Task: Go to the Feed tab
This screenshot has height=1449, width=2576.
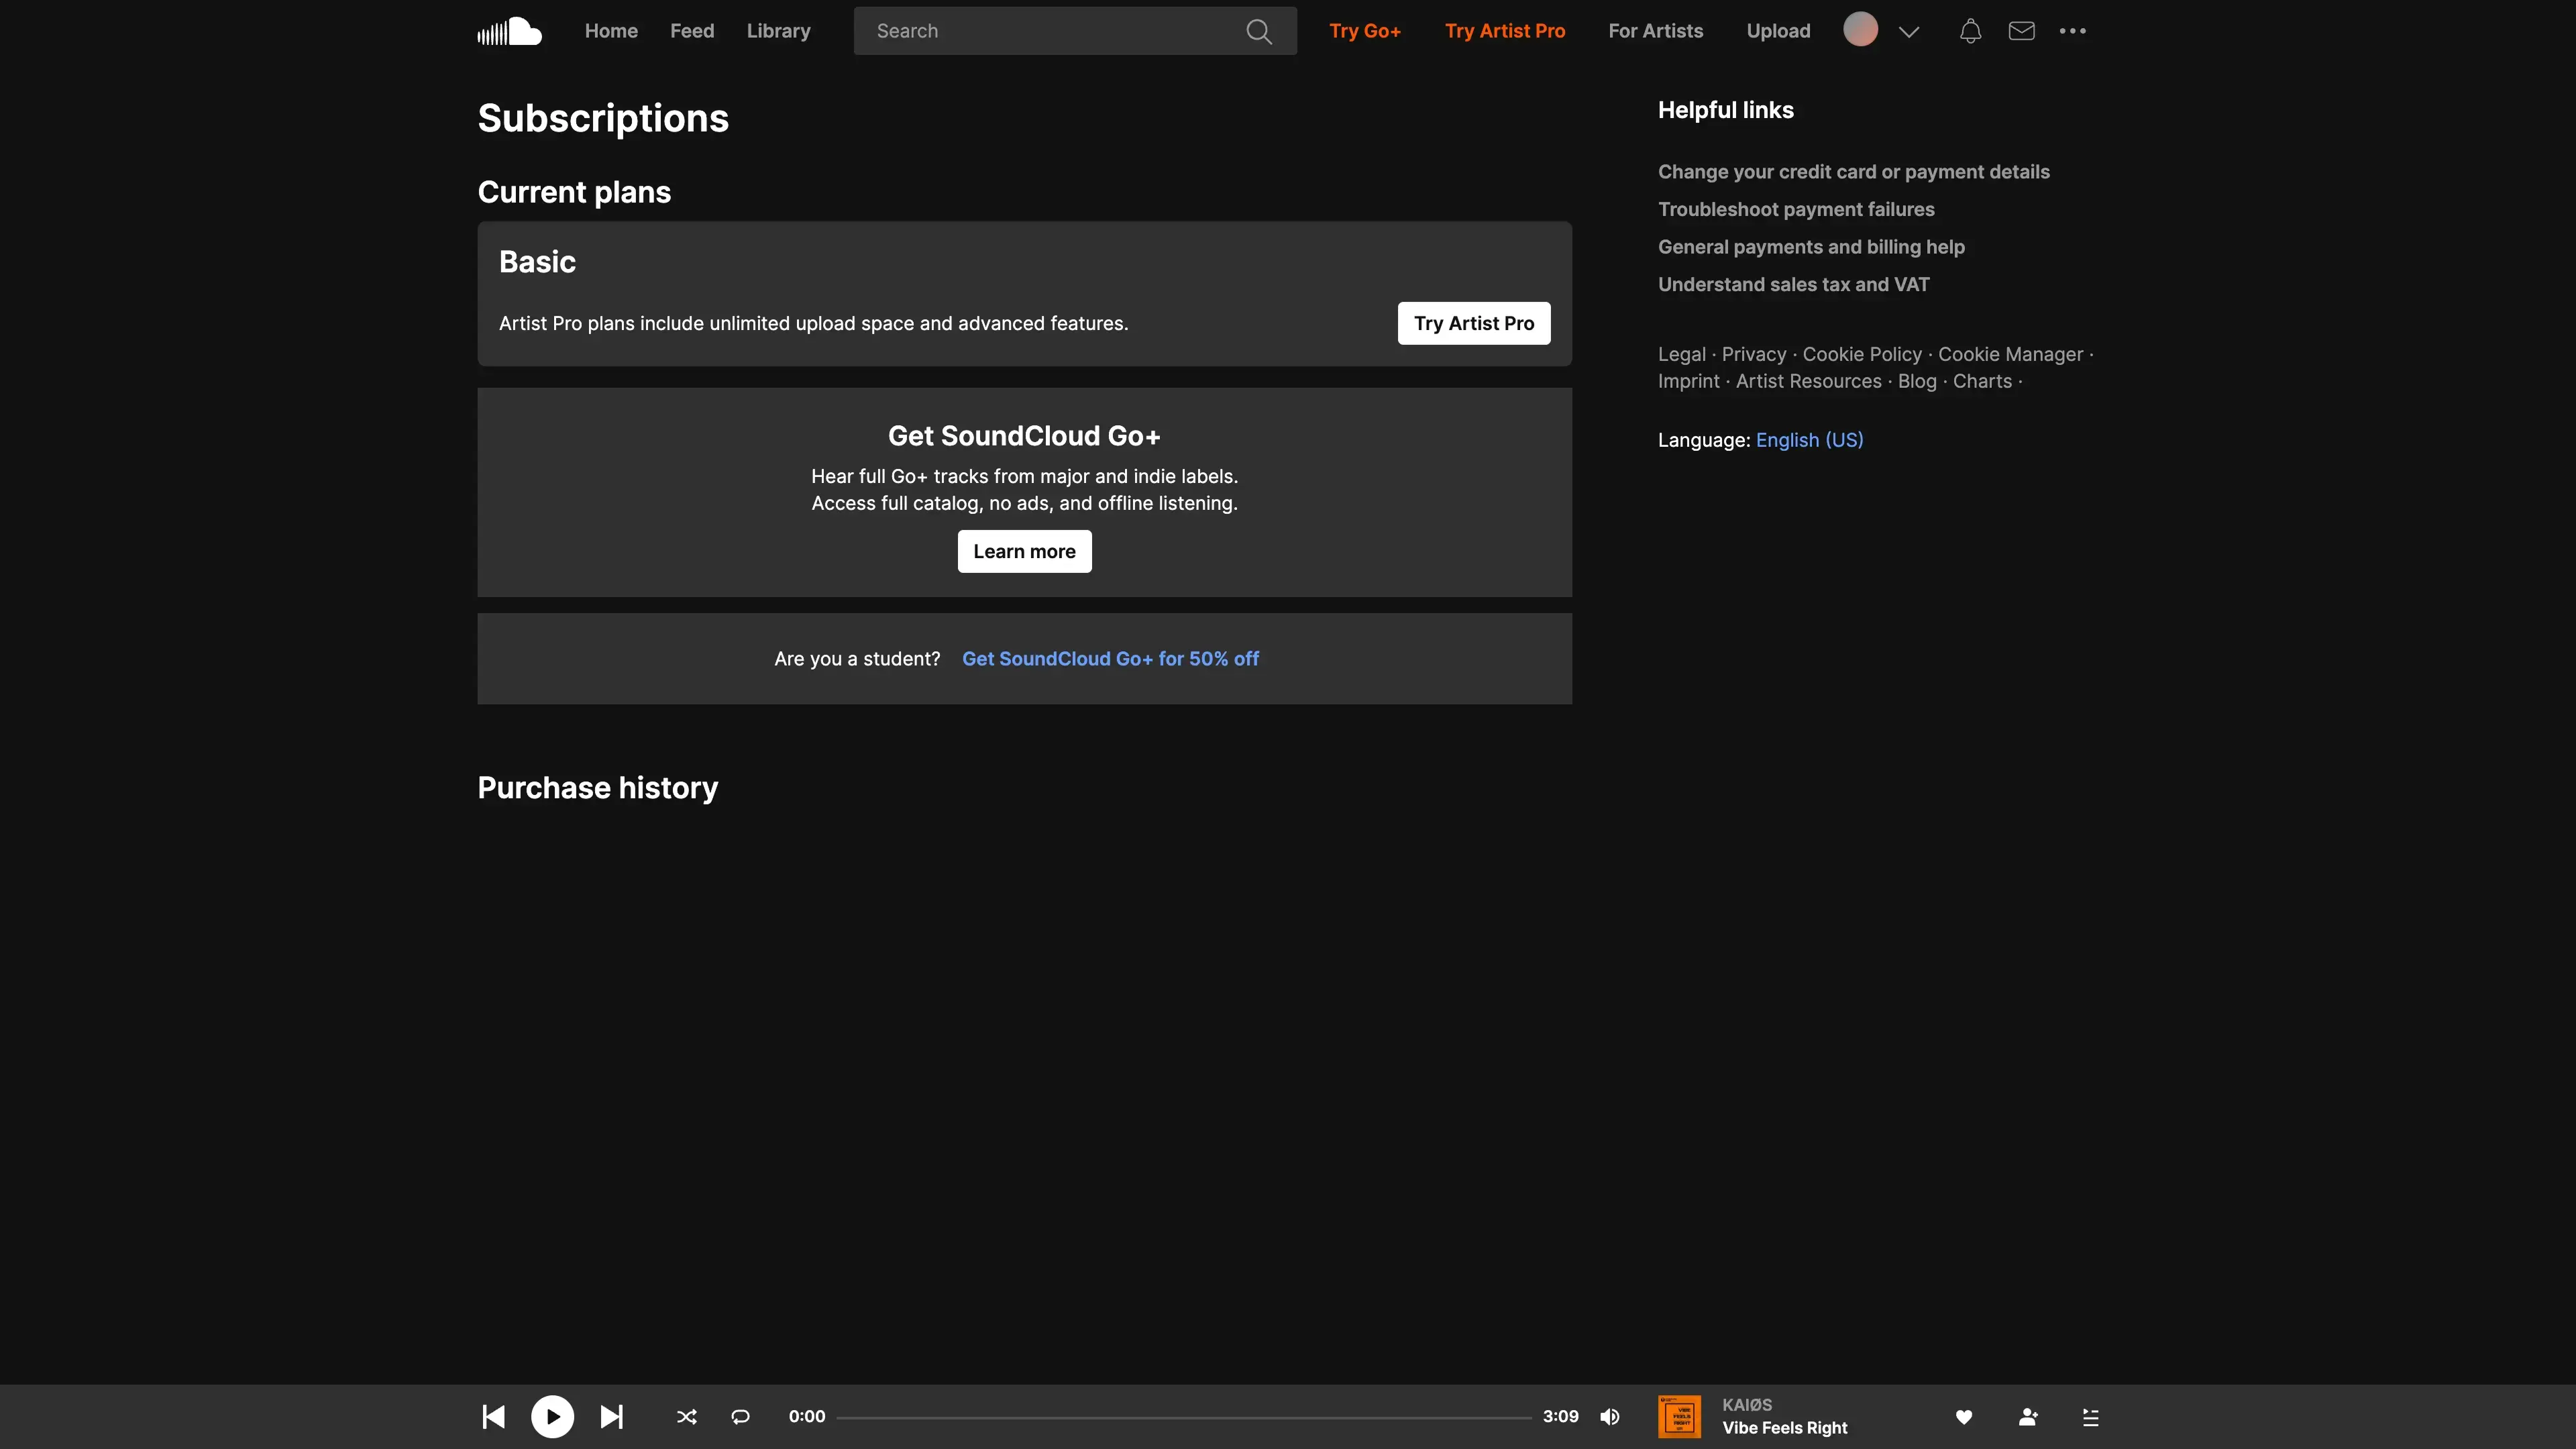Action: point(691,31)
